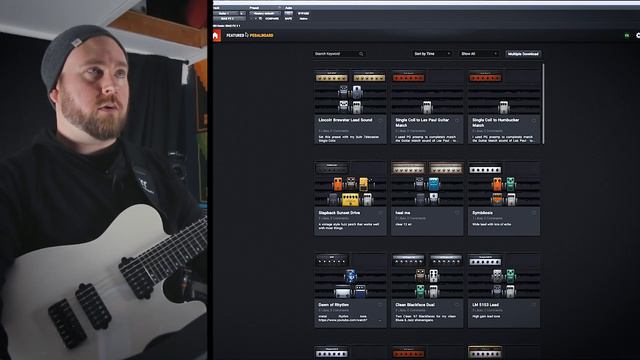Open the 'heal me' preset title
Viewport: 640px width, 360px height.
(402, 213)
